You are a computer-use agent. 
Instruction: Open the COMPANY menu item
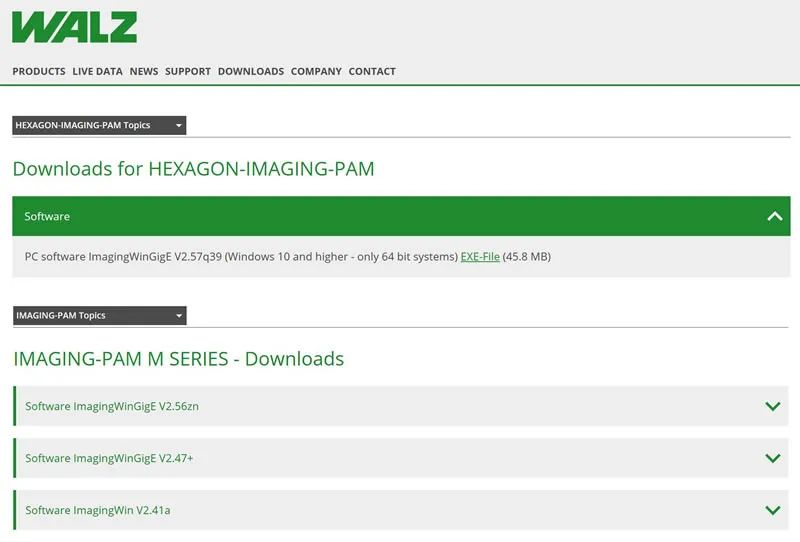316,71
